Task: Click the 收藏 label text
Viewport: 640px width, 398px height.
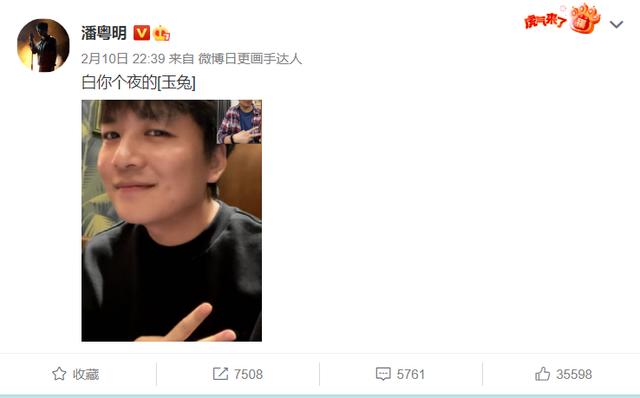Action: (x=86, y=374)
